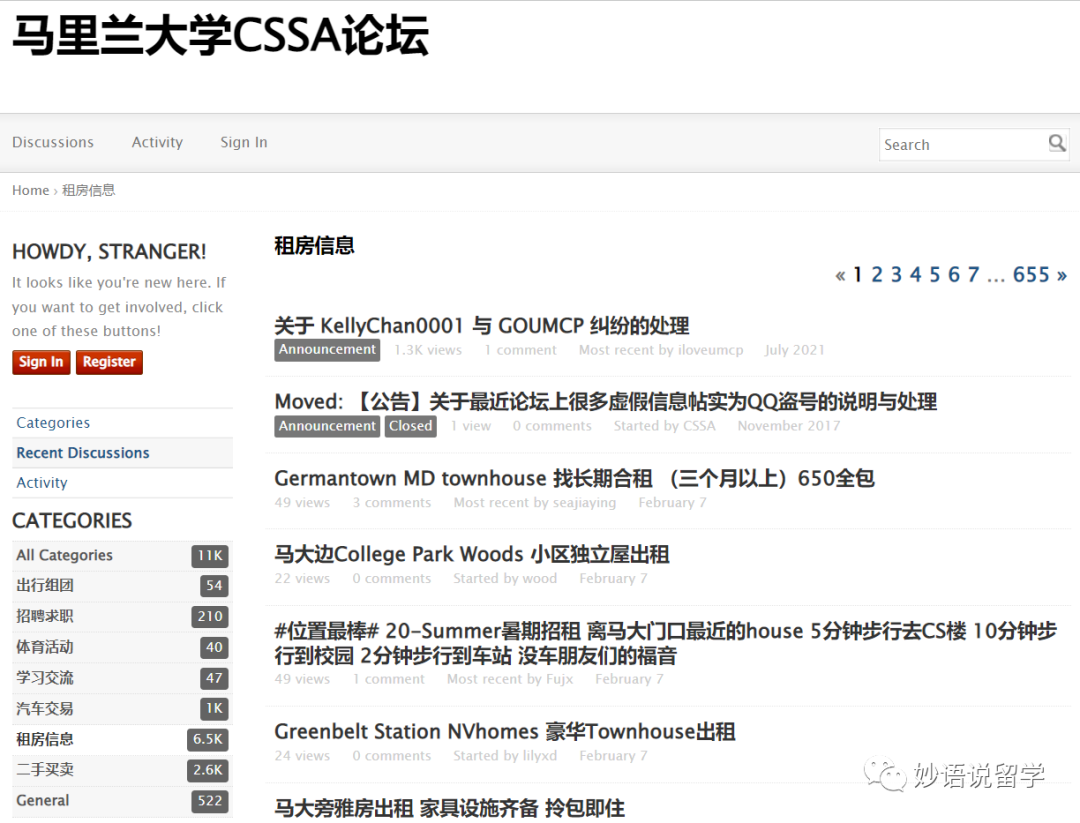
Task: Jump to page 7 of discussions
Action: (973, 275)
